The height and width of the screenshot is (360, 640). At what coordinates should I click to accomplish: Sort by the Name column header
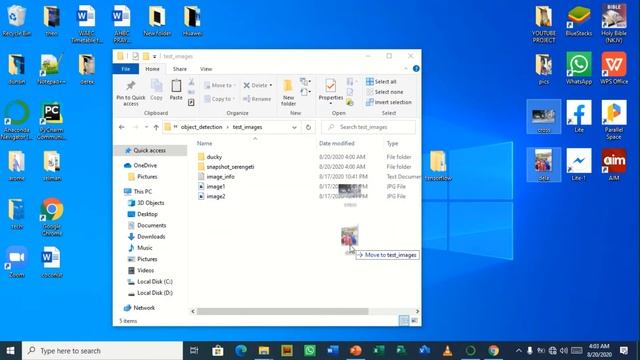[204, 143]
